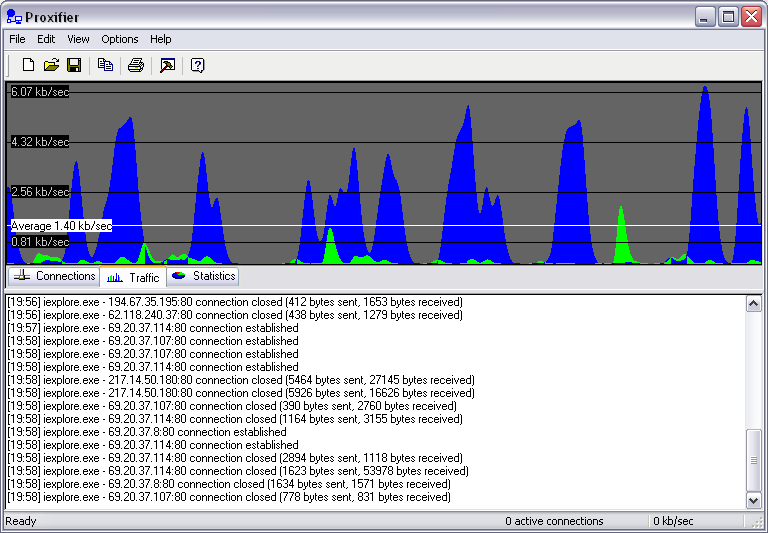The width and height of the screenshot is (768, 533).
Task: Select log line with 390 bytes sent
Action: pos(232,406)
